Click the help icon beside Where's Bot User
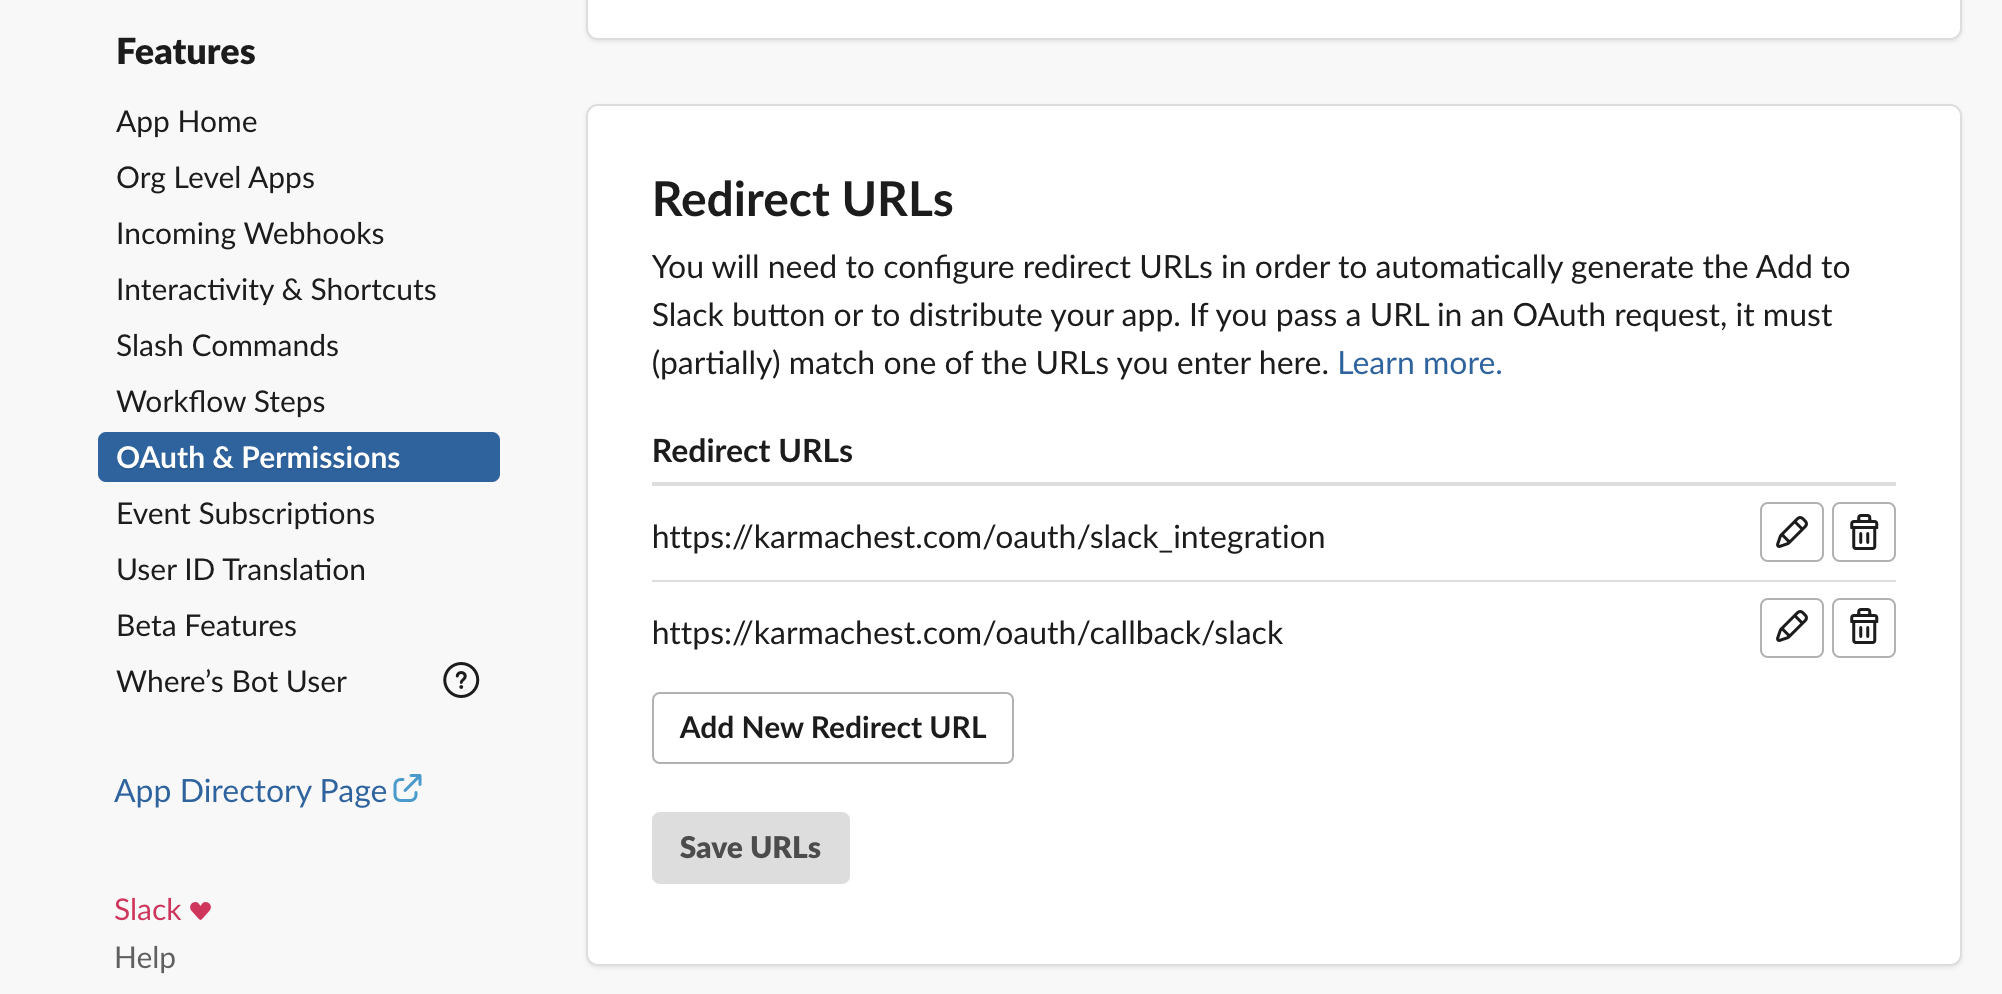2002x994 pixels. coord(461,680)
